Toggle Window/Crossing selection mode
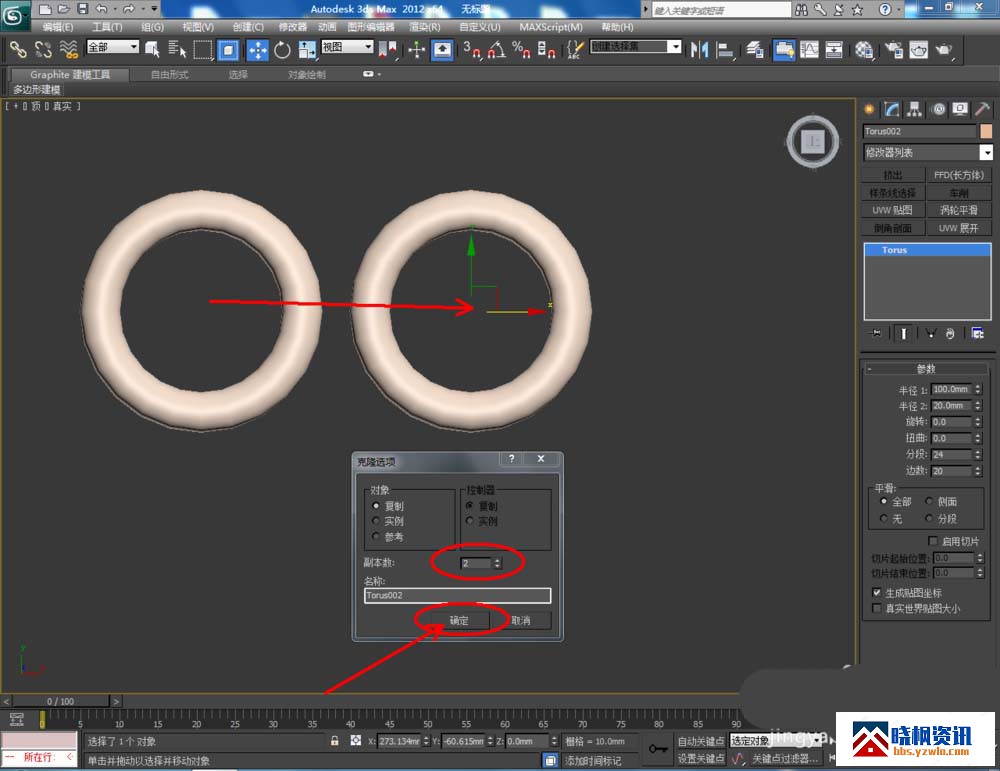Viewport: 1000px width, 771px height. (228, 49)
